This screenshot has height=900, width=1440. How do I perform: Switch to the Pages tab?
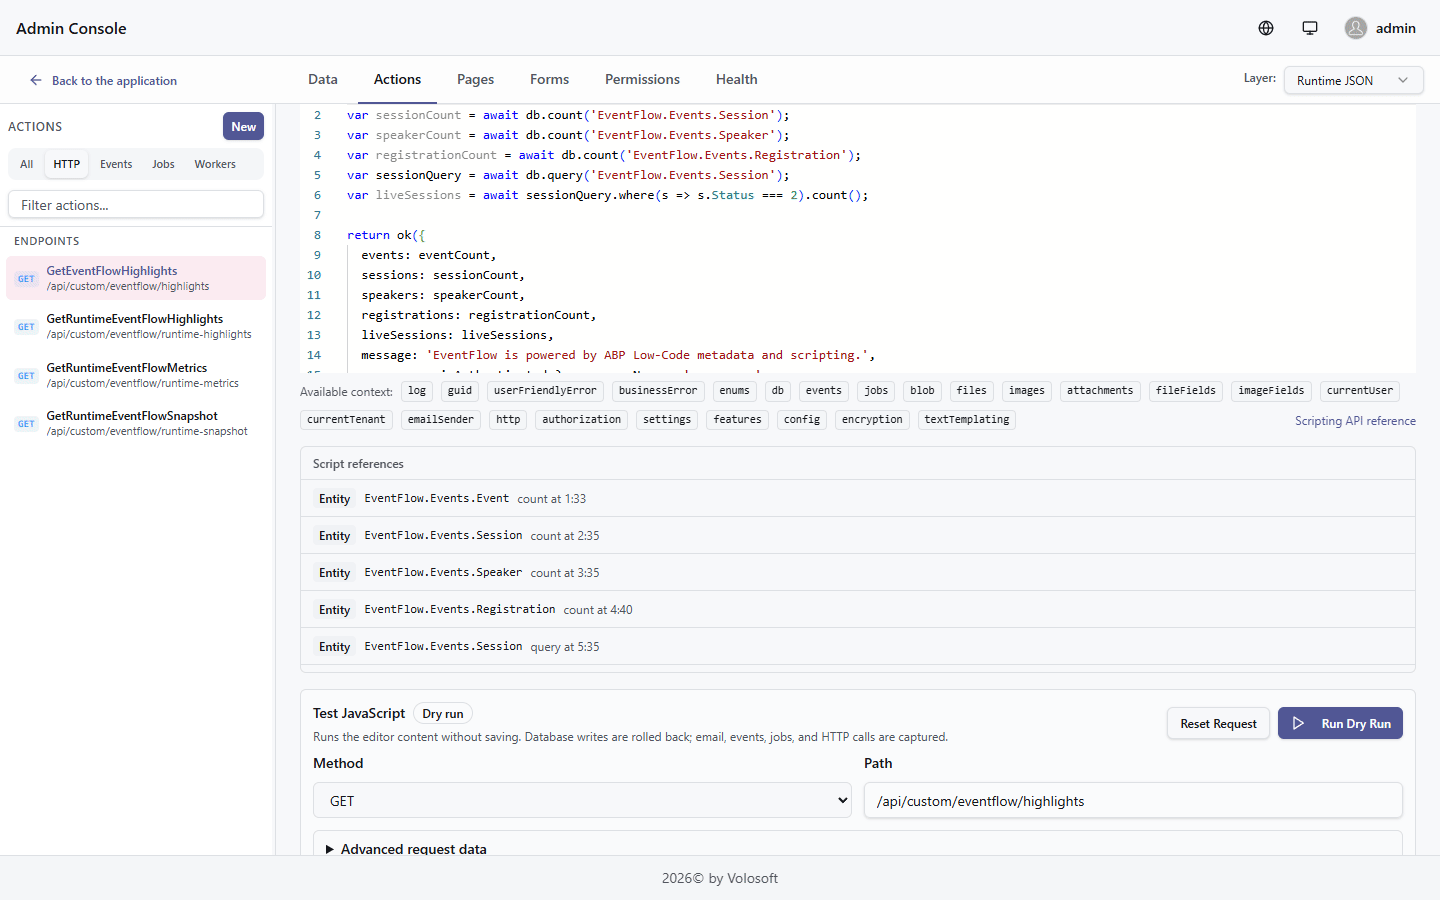click(x=475, y=79)
